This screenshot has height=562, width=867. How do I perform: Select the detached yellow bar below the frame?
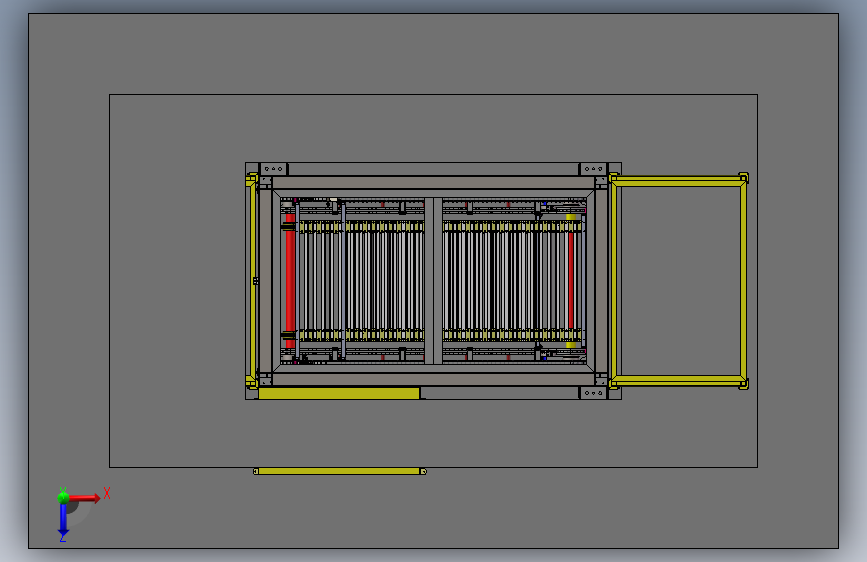point(340,471)
